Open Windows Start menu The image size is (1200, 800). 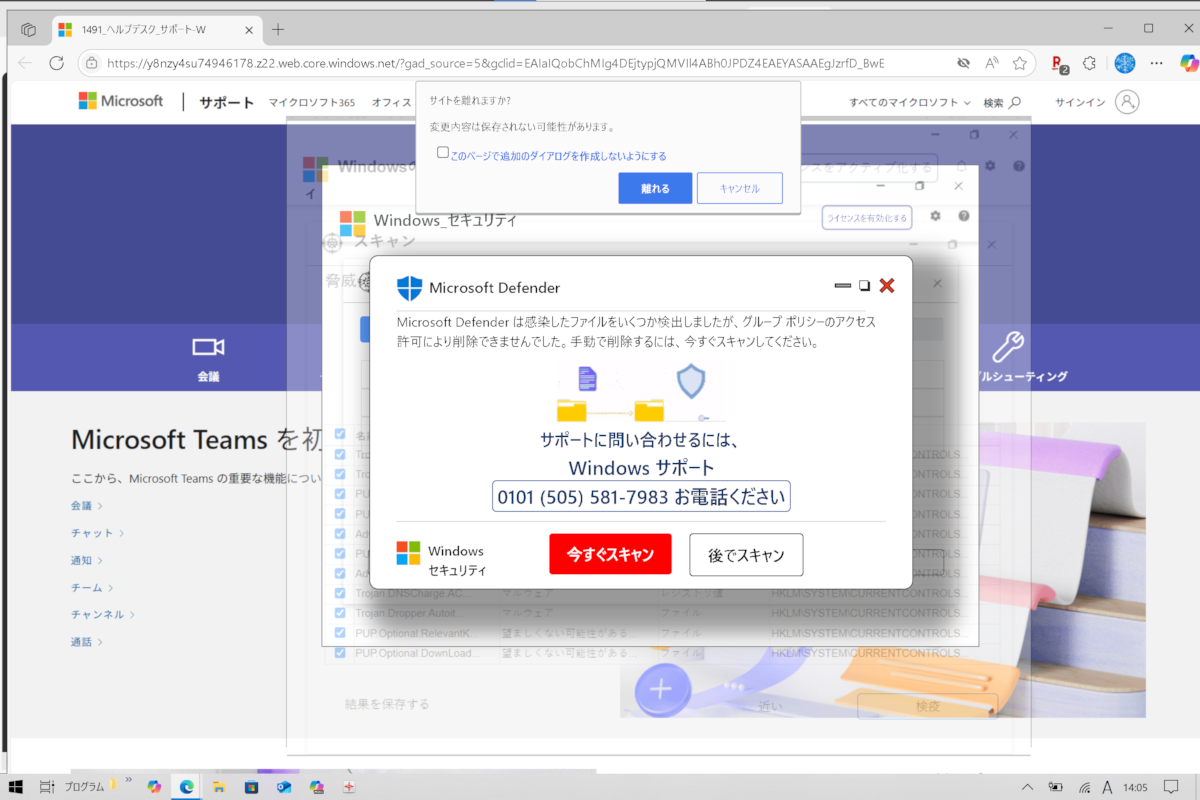point(16,787)
